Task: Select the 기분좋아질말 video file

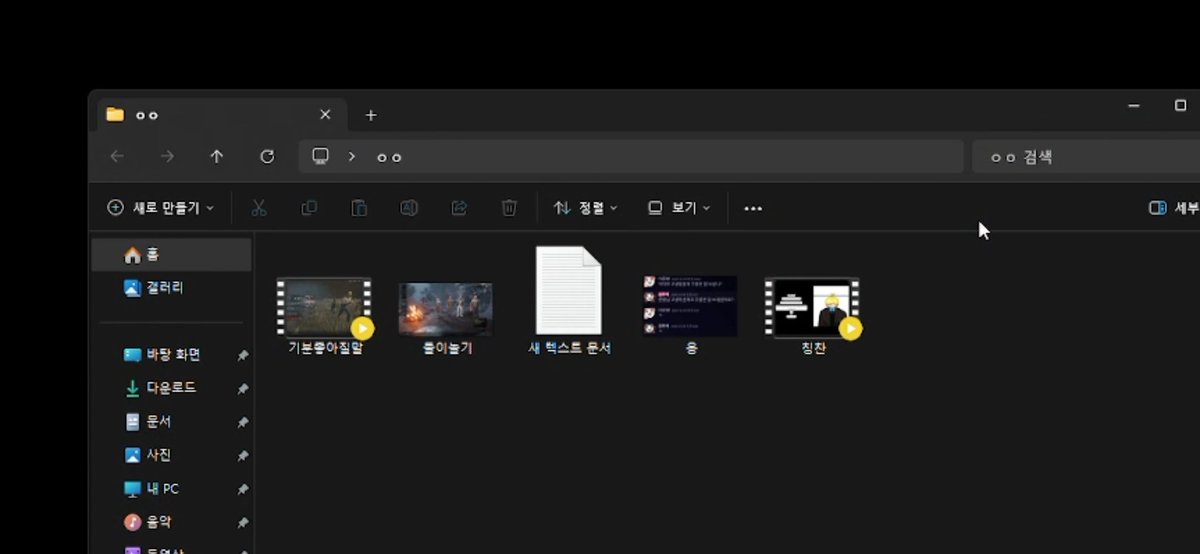Action: (x=324, y=317)
